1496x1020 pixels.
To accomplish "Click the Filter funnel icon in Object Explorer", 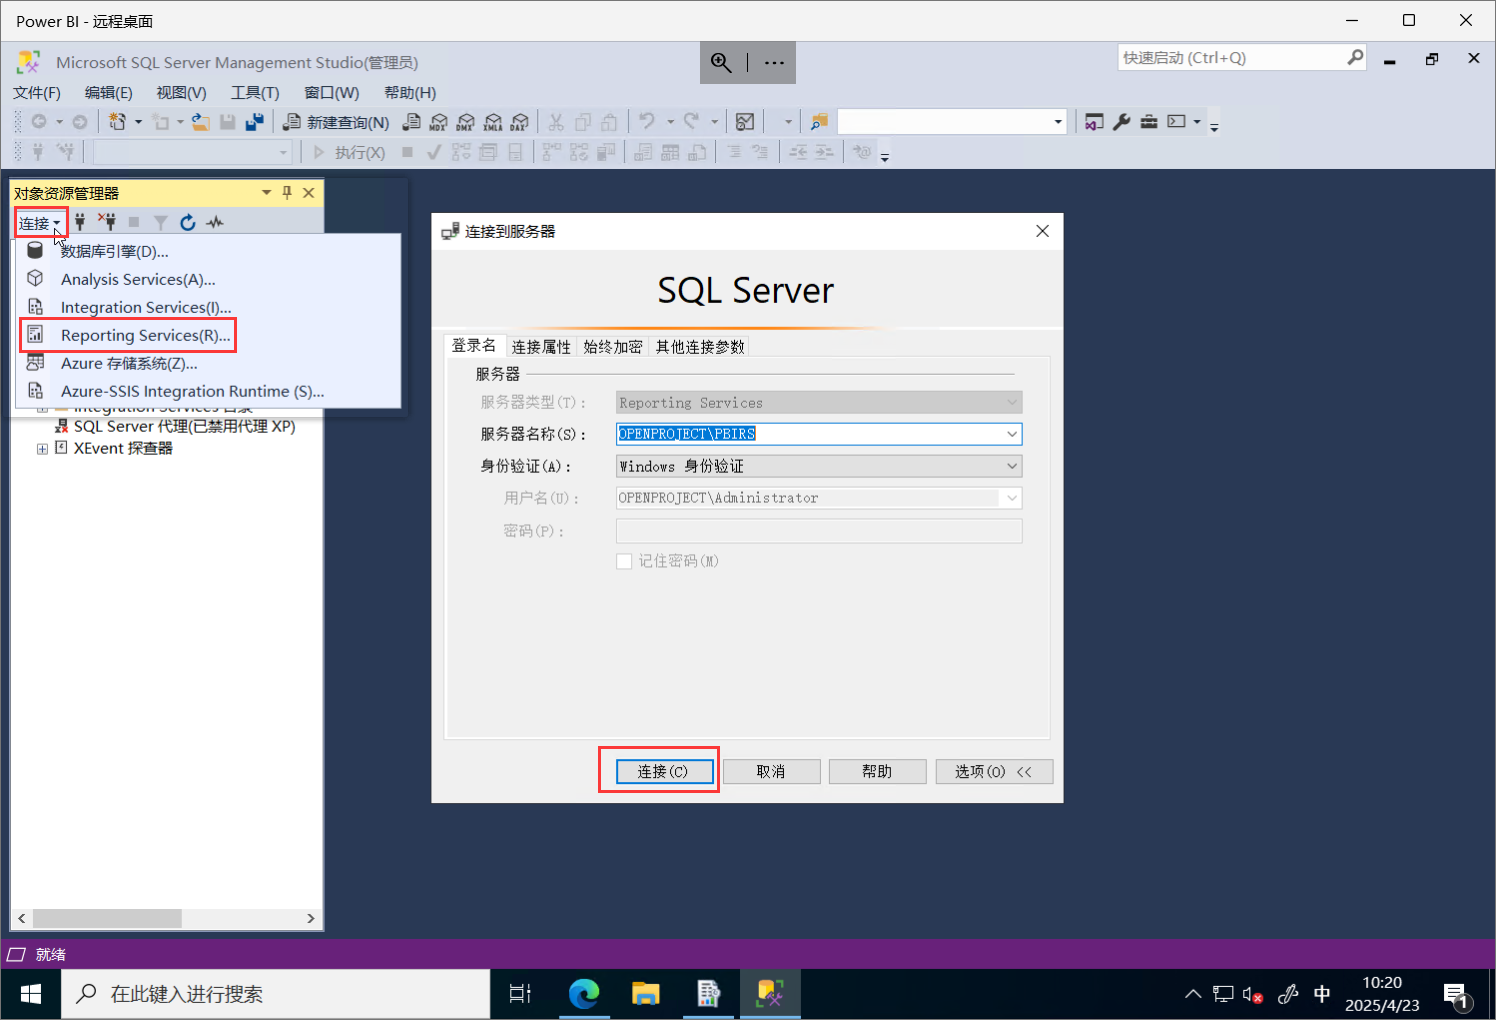I will (x=161, y=222).
